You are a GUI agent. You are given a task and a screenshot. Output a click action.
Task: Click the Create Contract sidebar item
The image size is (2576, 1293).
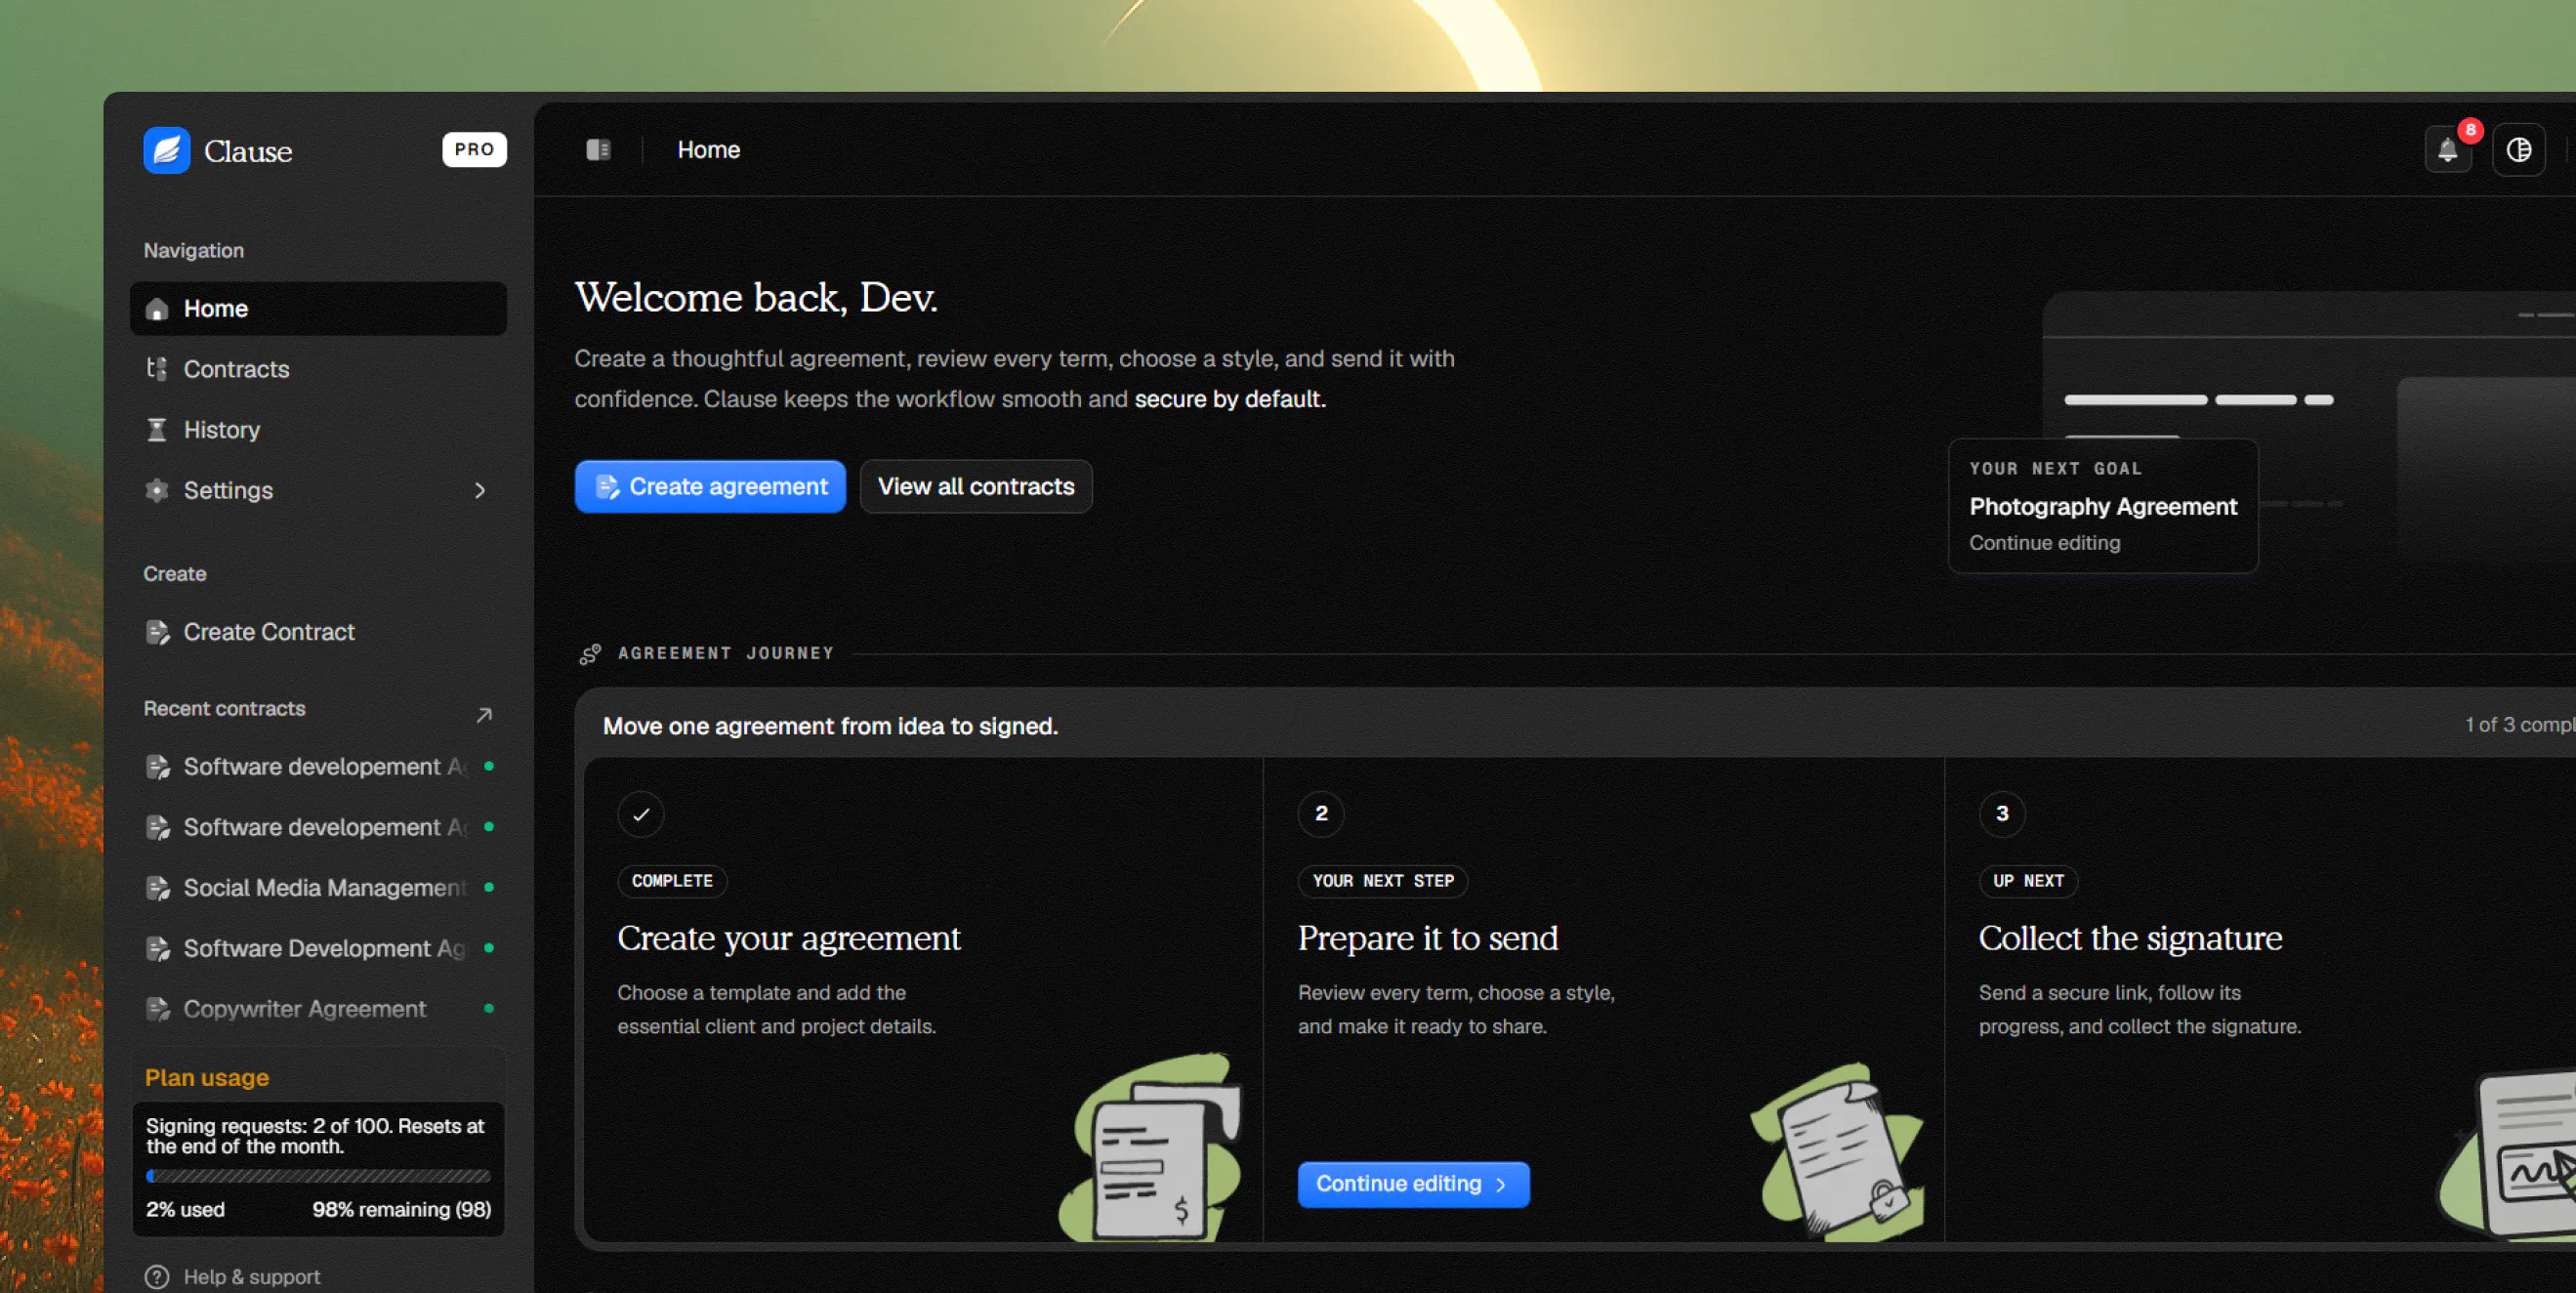pyautogui.click(x=318, y=632)
